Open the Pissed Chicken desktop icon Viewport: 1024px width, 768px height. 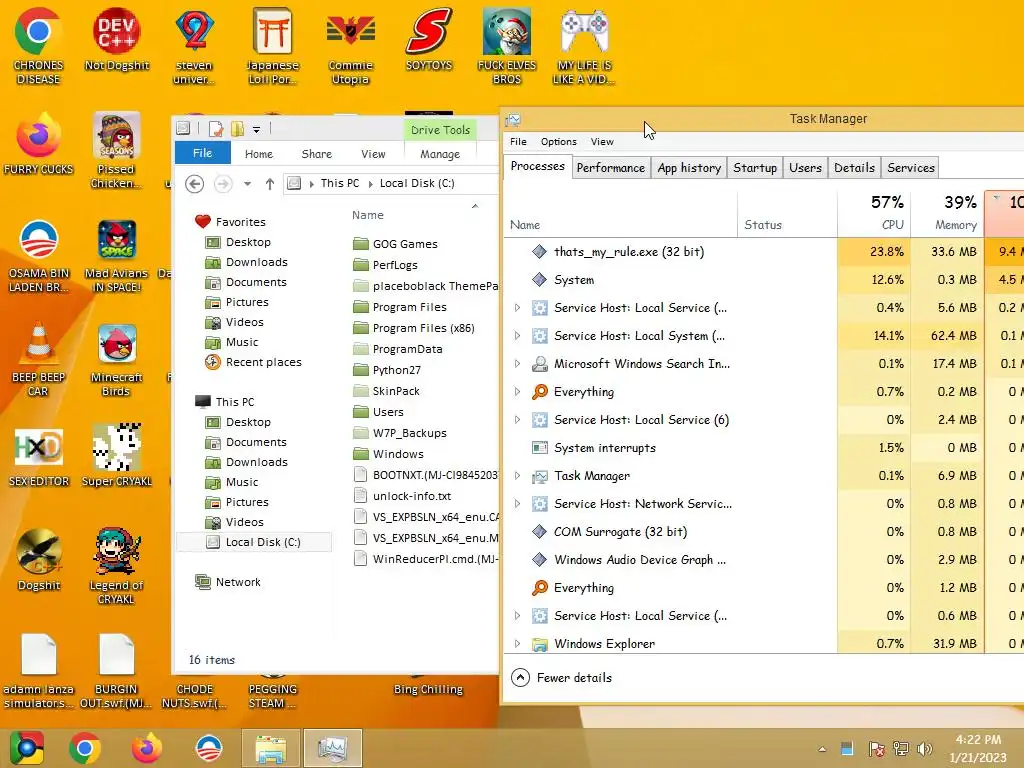[116, 150]
